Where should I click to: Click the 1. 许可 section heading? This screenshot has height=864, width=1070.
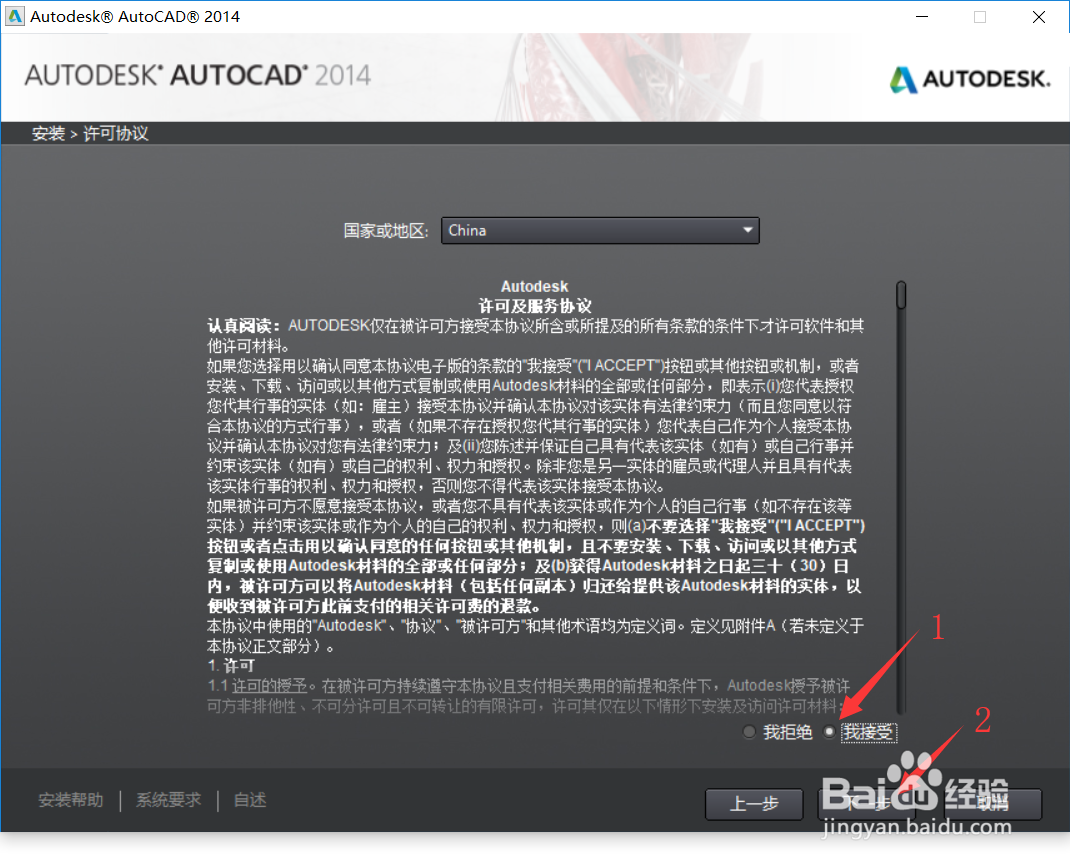click(231, 665)
